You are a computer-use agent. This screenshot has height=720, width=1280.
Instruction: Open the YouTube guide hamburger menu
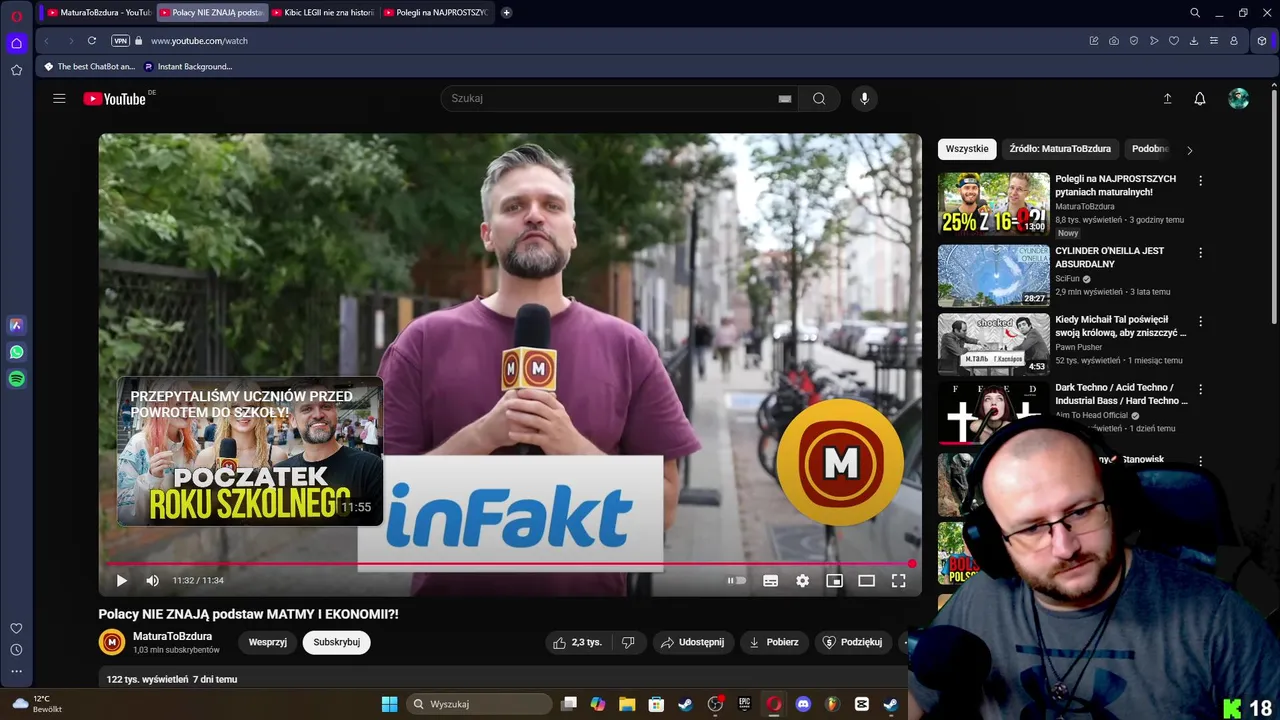tap(59, 98)
